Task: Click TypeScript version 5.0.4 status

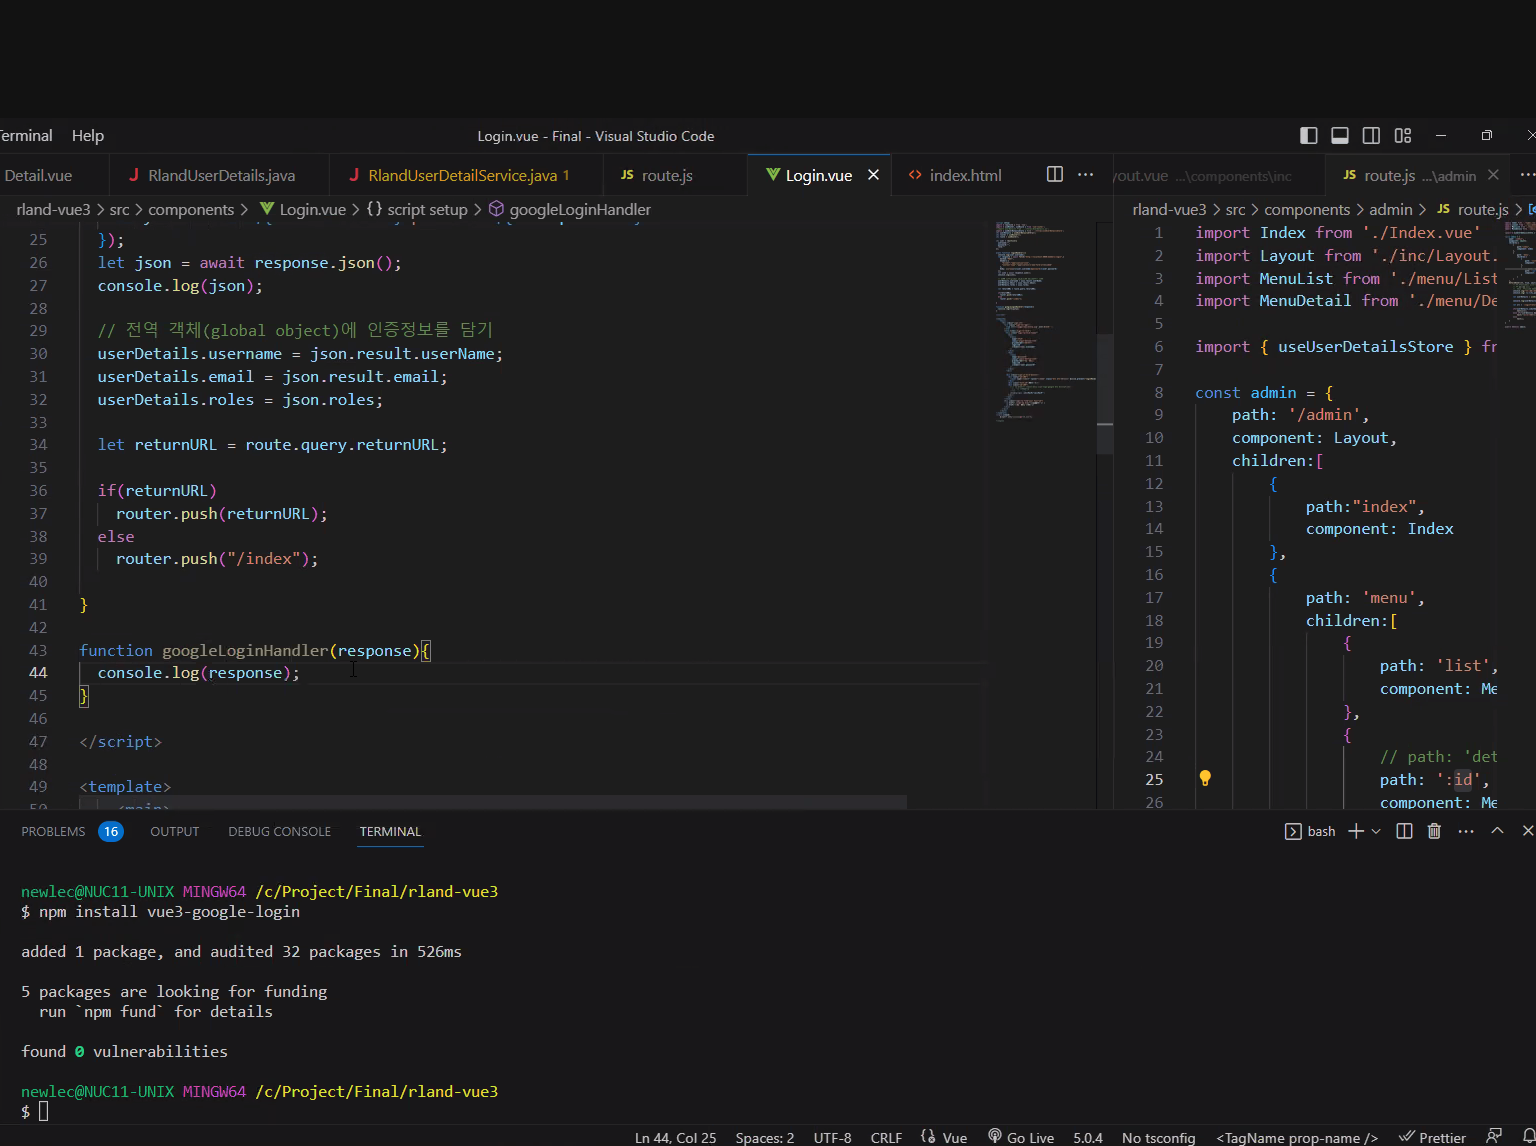Action: click(x=1087, y=1138)
